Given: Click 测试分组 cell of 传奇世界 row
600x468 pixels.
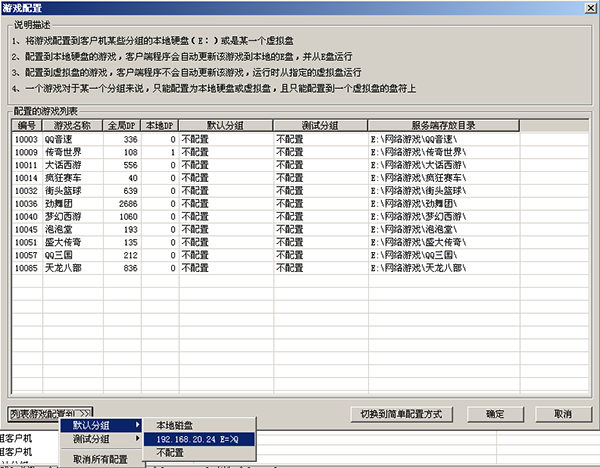Looking at the screenshot, I should (320, 152).
